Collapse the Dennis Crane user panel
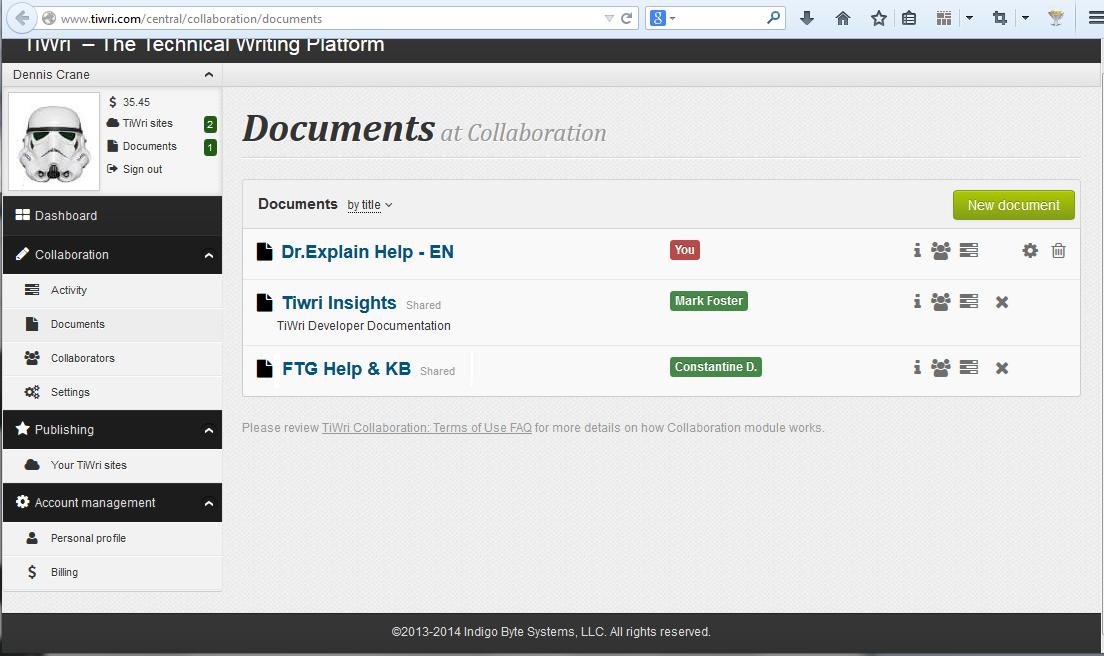The height and width of the screenshot is (656, 1104). [208, 75]
